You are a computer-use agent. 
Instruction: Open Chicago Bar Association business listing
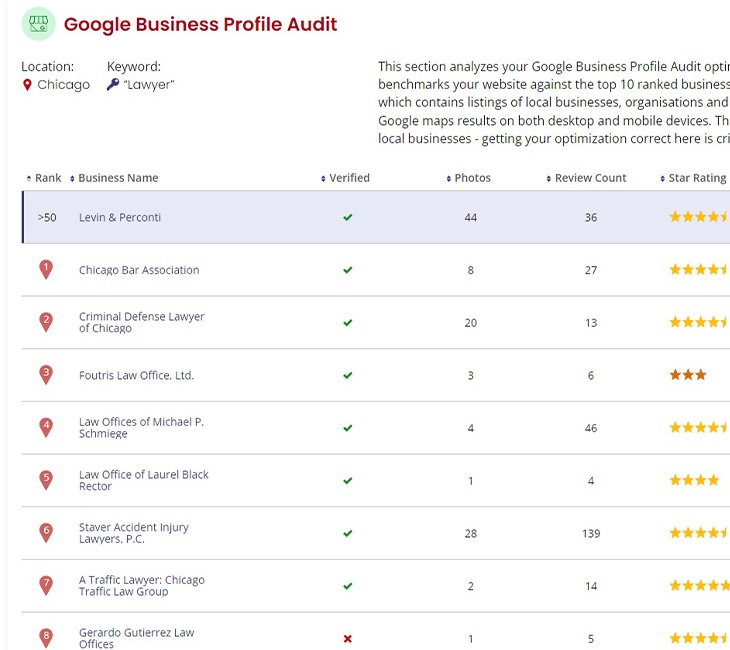tap(139, 270)
